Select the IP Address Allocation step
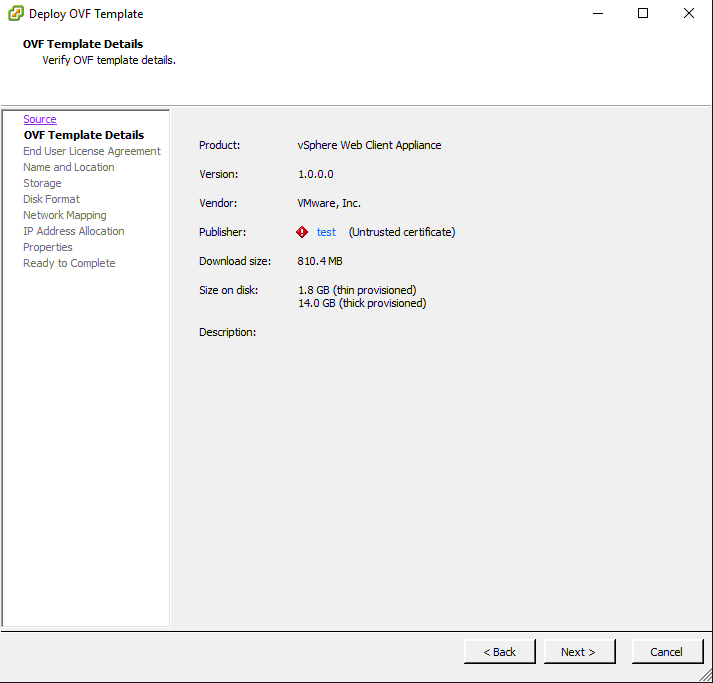The height and width of the screenshot is (683, 713). tap(74, 231)
